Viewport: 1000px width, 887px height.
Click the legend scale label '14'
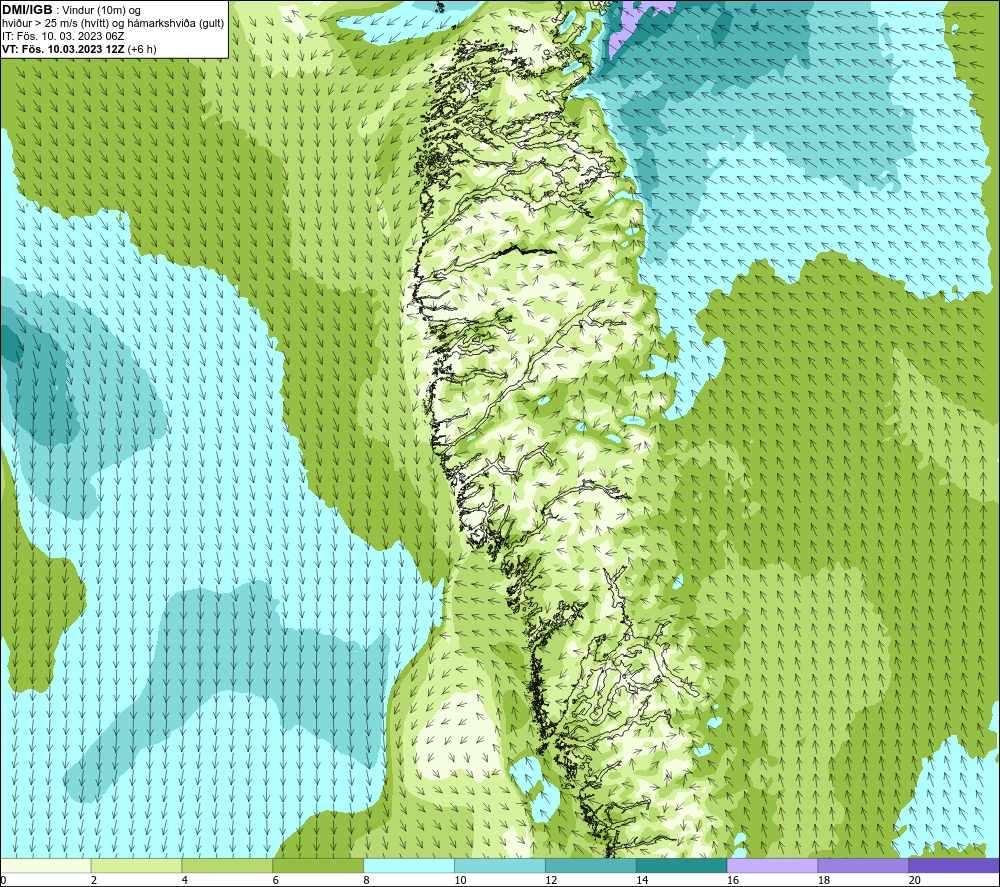coord(642,880)
